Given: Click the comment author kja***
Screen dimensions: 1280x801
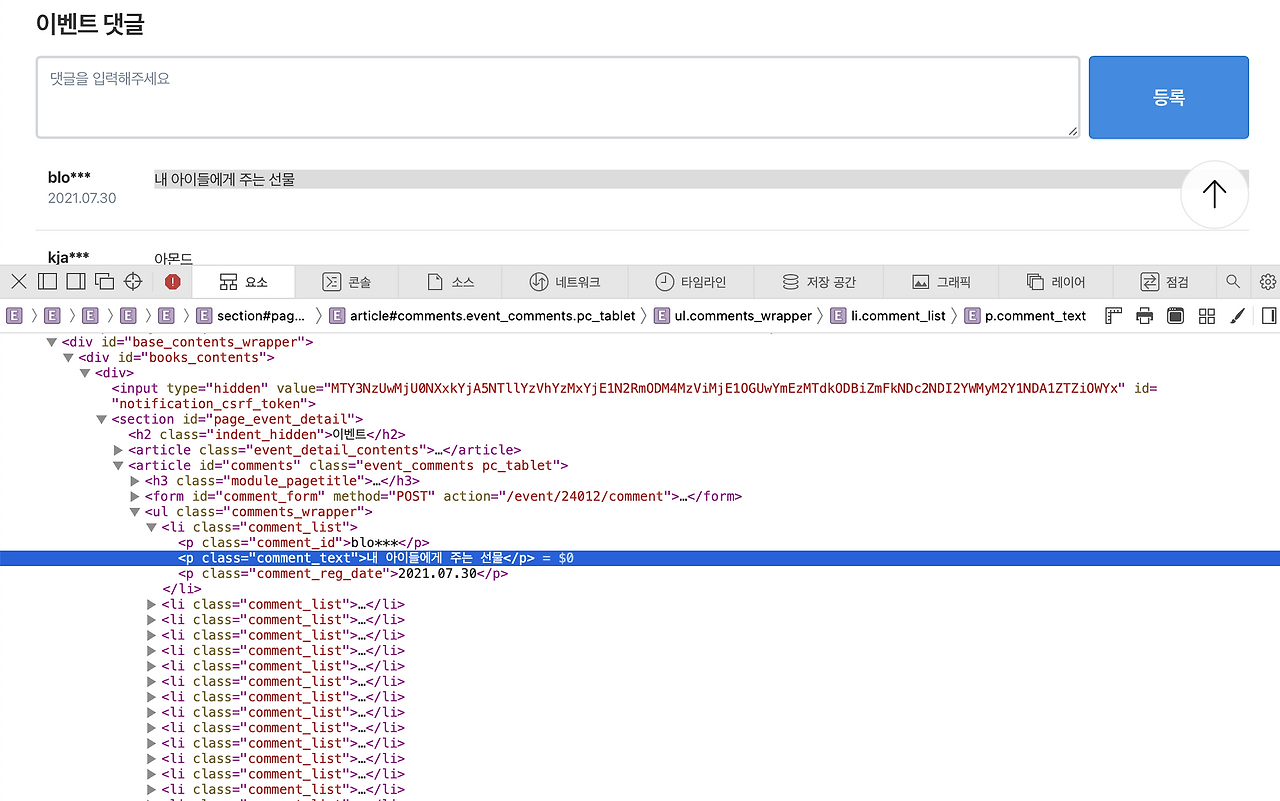Looking at the screenshot, I should [68, 257].
